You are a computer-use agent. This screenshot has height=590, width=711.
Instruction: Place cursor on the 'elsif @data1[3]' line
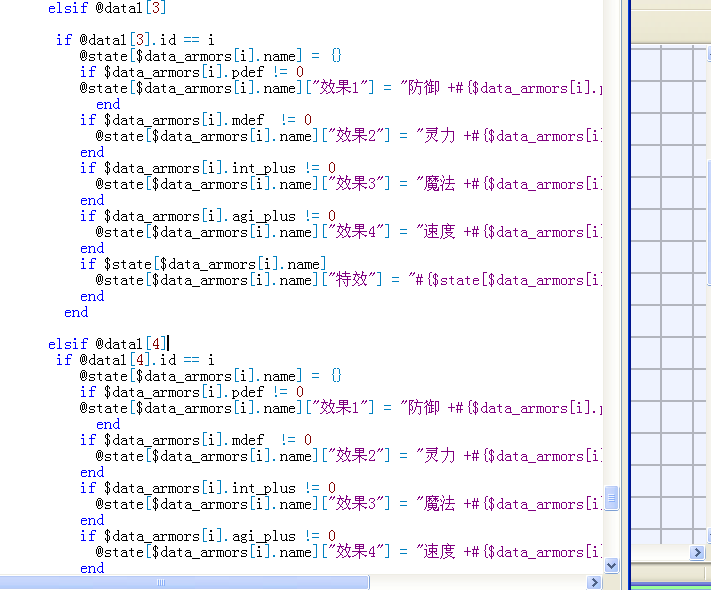(107, 8)
